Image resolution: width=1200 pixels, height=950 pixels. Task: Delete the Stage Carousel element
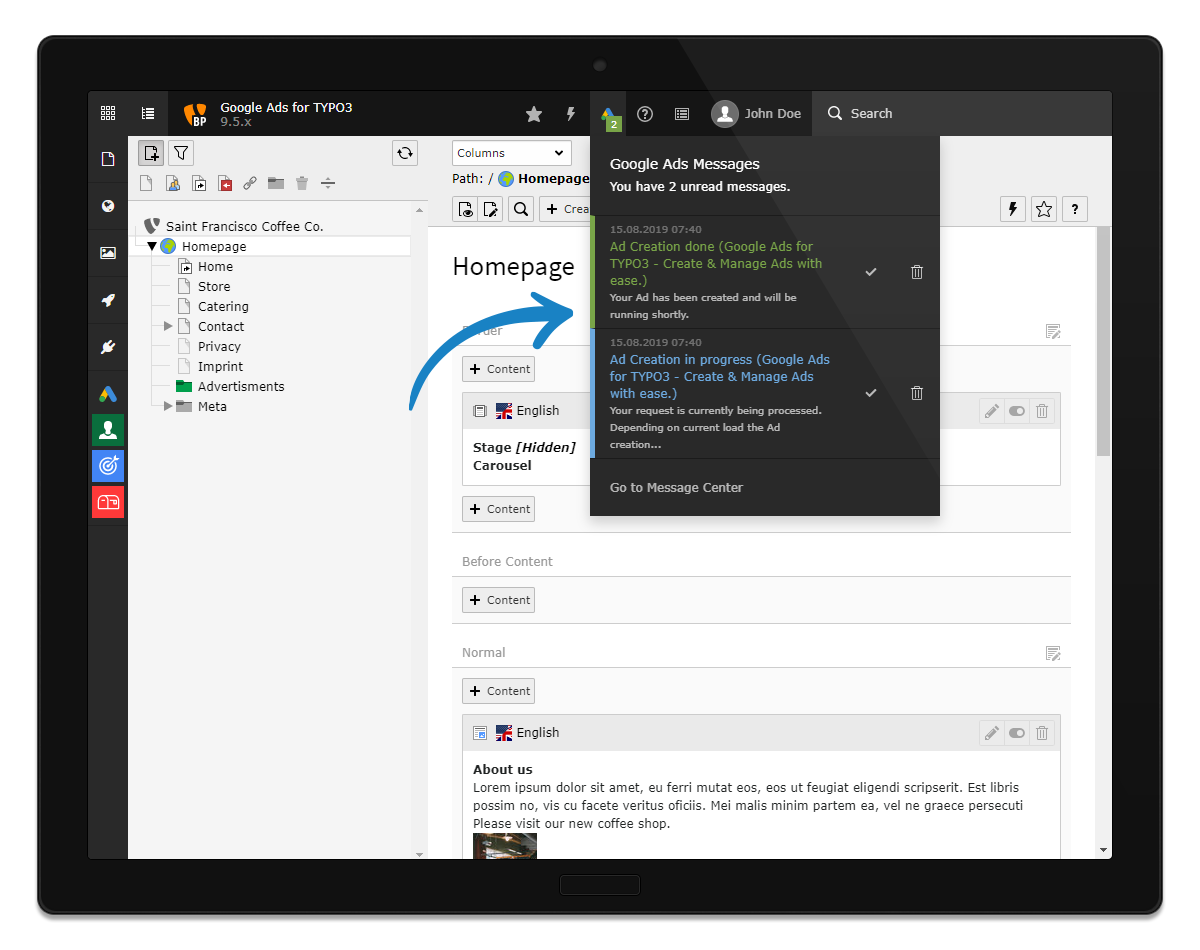coord(1042,411)
